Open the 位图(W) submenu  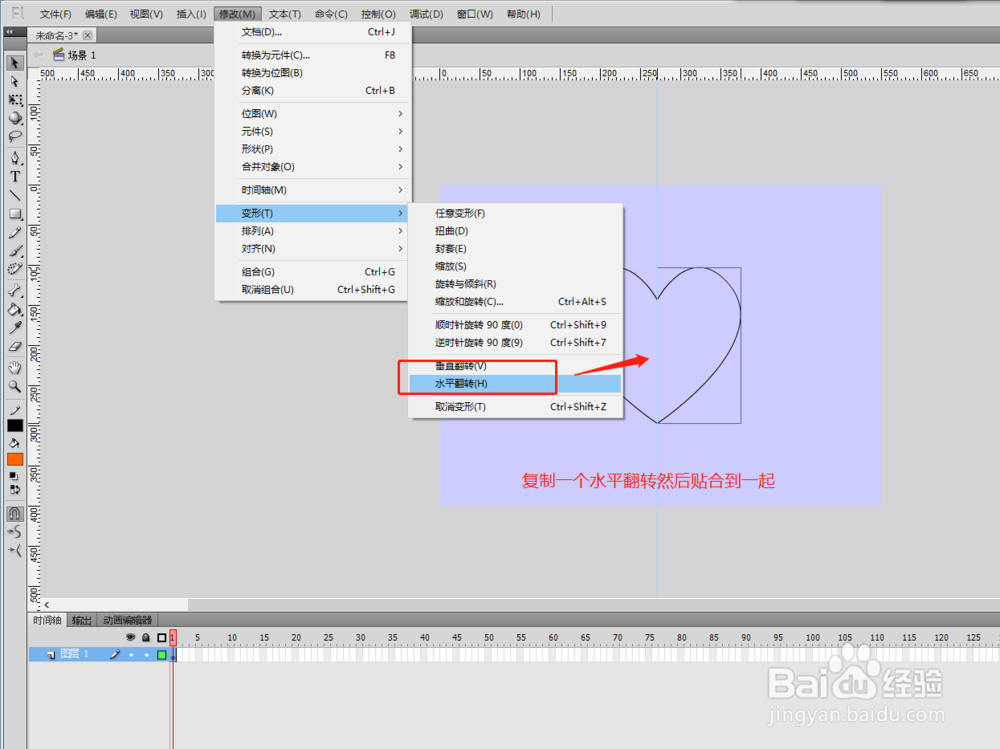click(313, 114)
